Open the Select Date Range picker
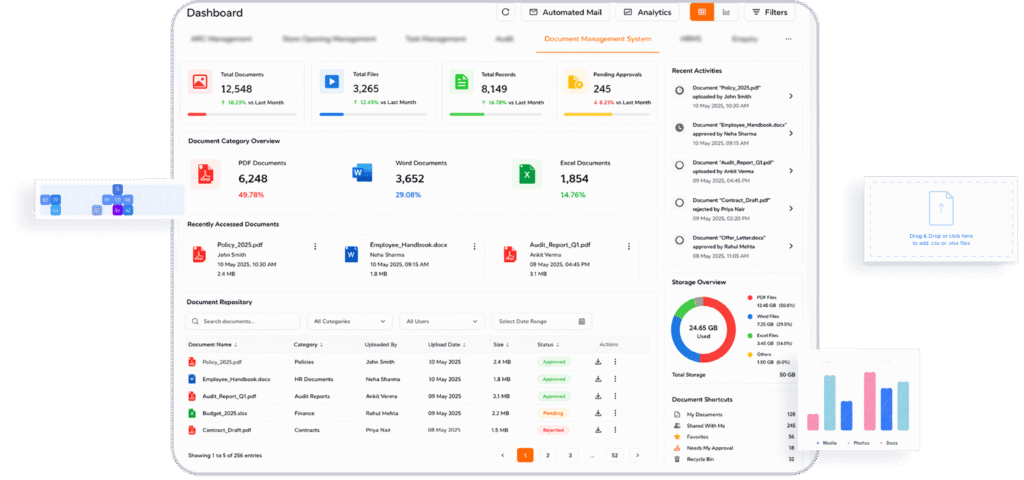The height and width of the screenshot is (480, 1024). (x=542, y=321)
